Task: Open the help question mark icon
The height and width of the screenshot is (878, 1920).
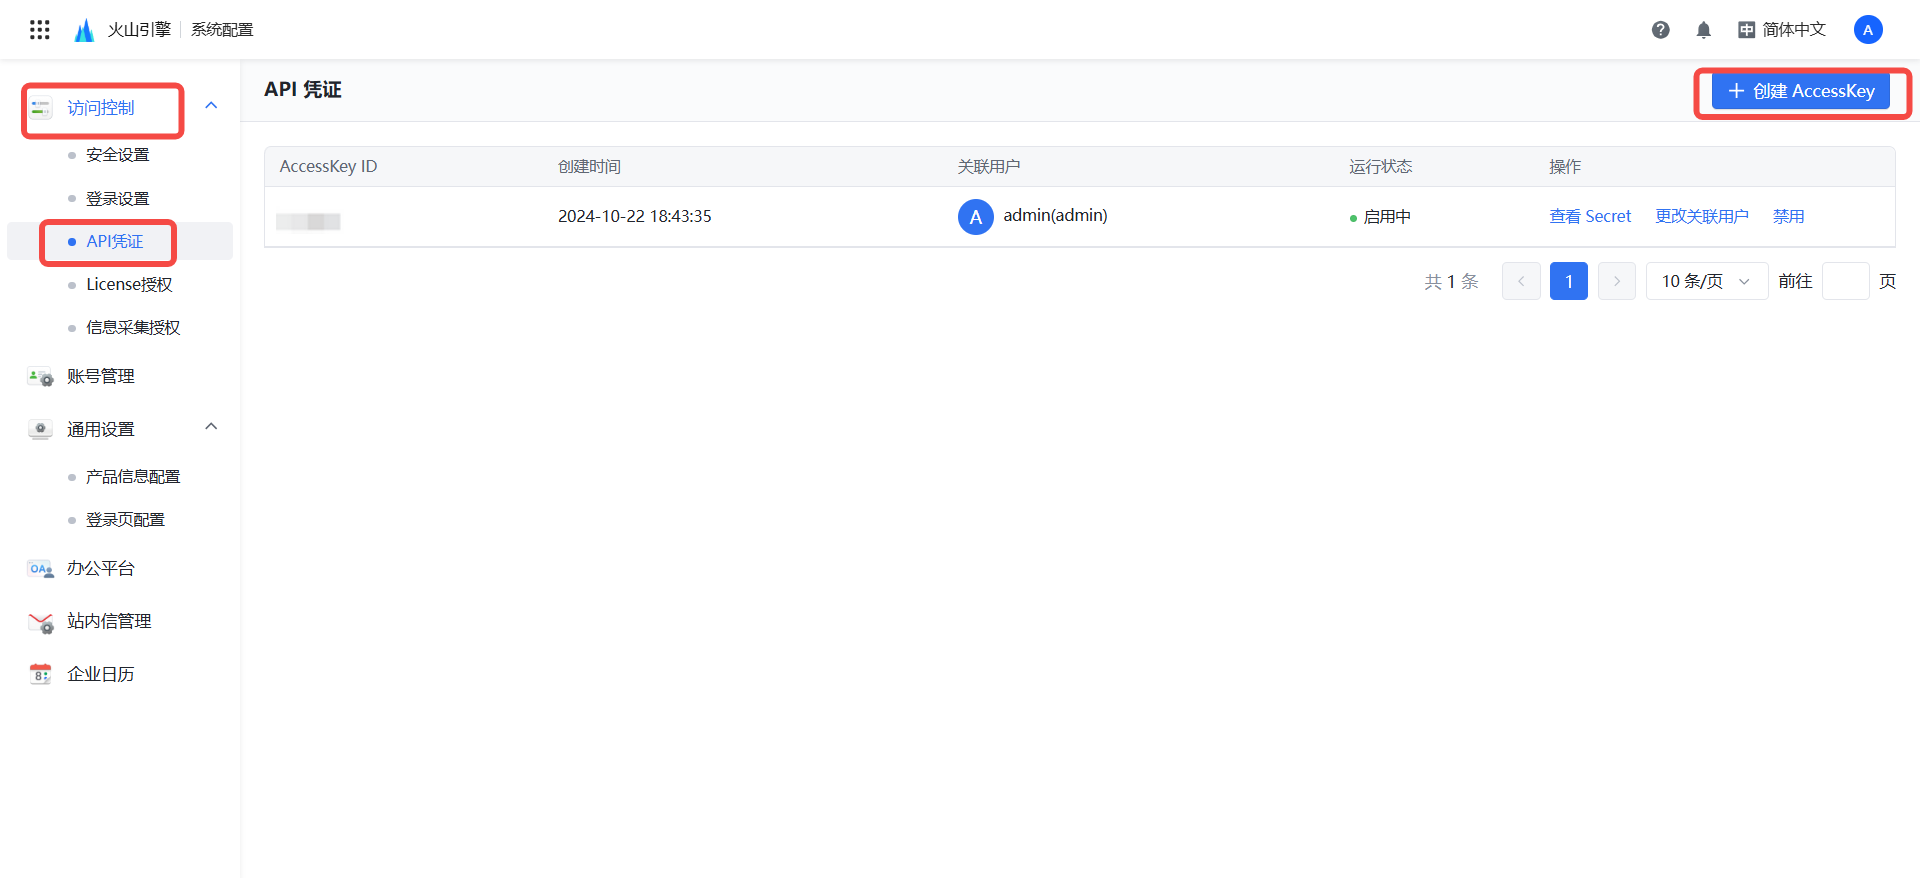Action: click(1661, 30)
